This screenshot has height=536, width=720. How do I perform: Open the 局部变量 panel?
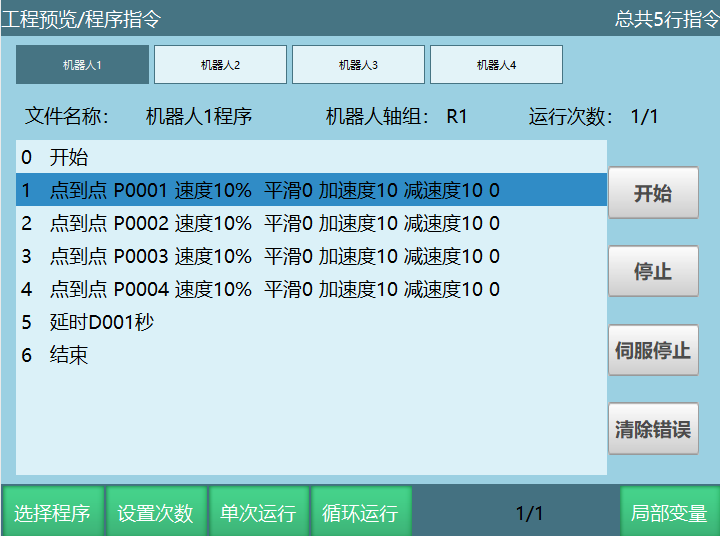(x=669, y=513)
